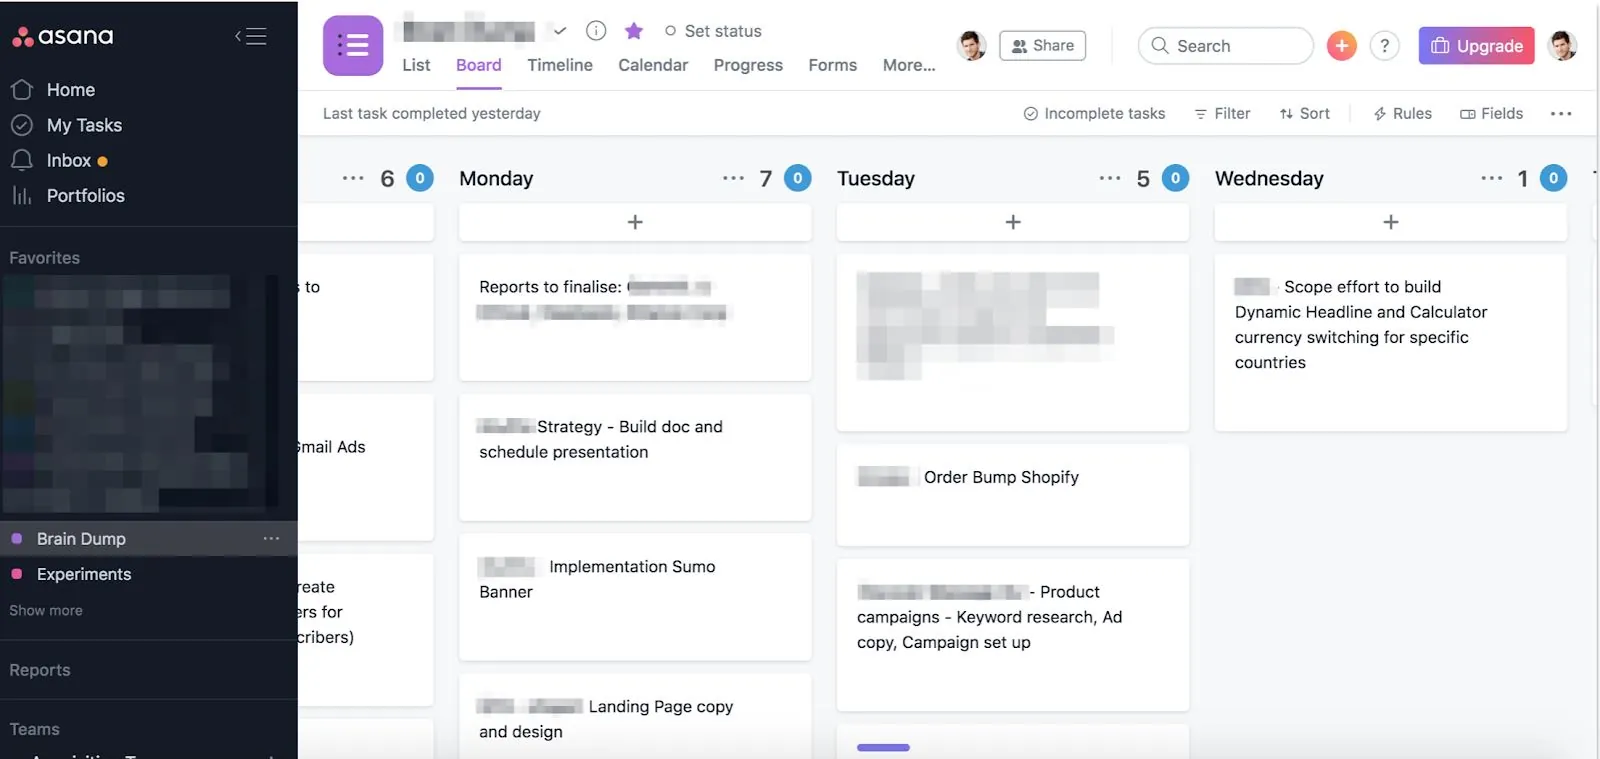Toggle the favorite star for the project

[634, 31]
